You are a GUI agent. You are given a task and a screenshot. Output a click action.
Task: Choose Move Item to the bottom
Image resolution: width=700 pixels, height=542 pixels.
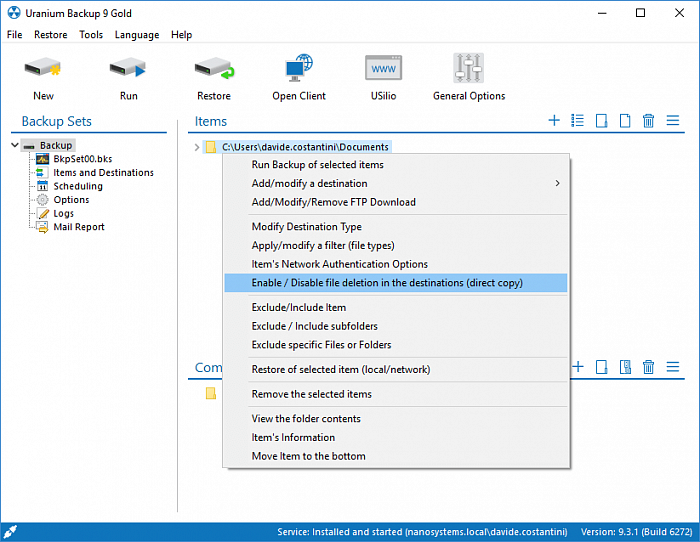click(396, 456)
